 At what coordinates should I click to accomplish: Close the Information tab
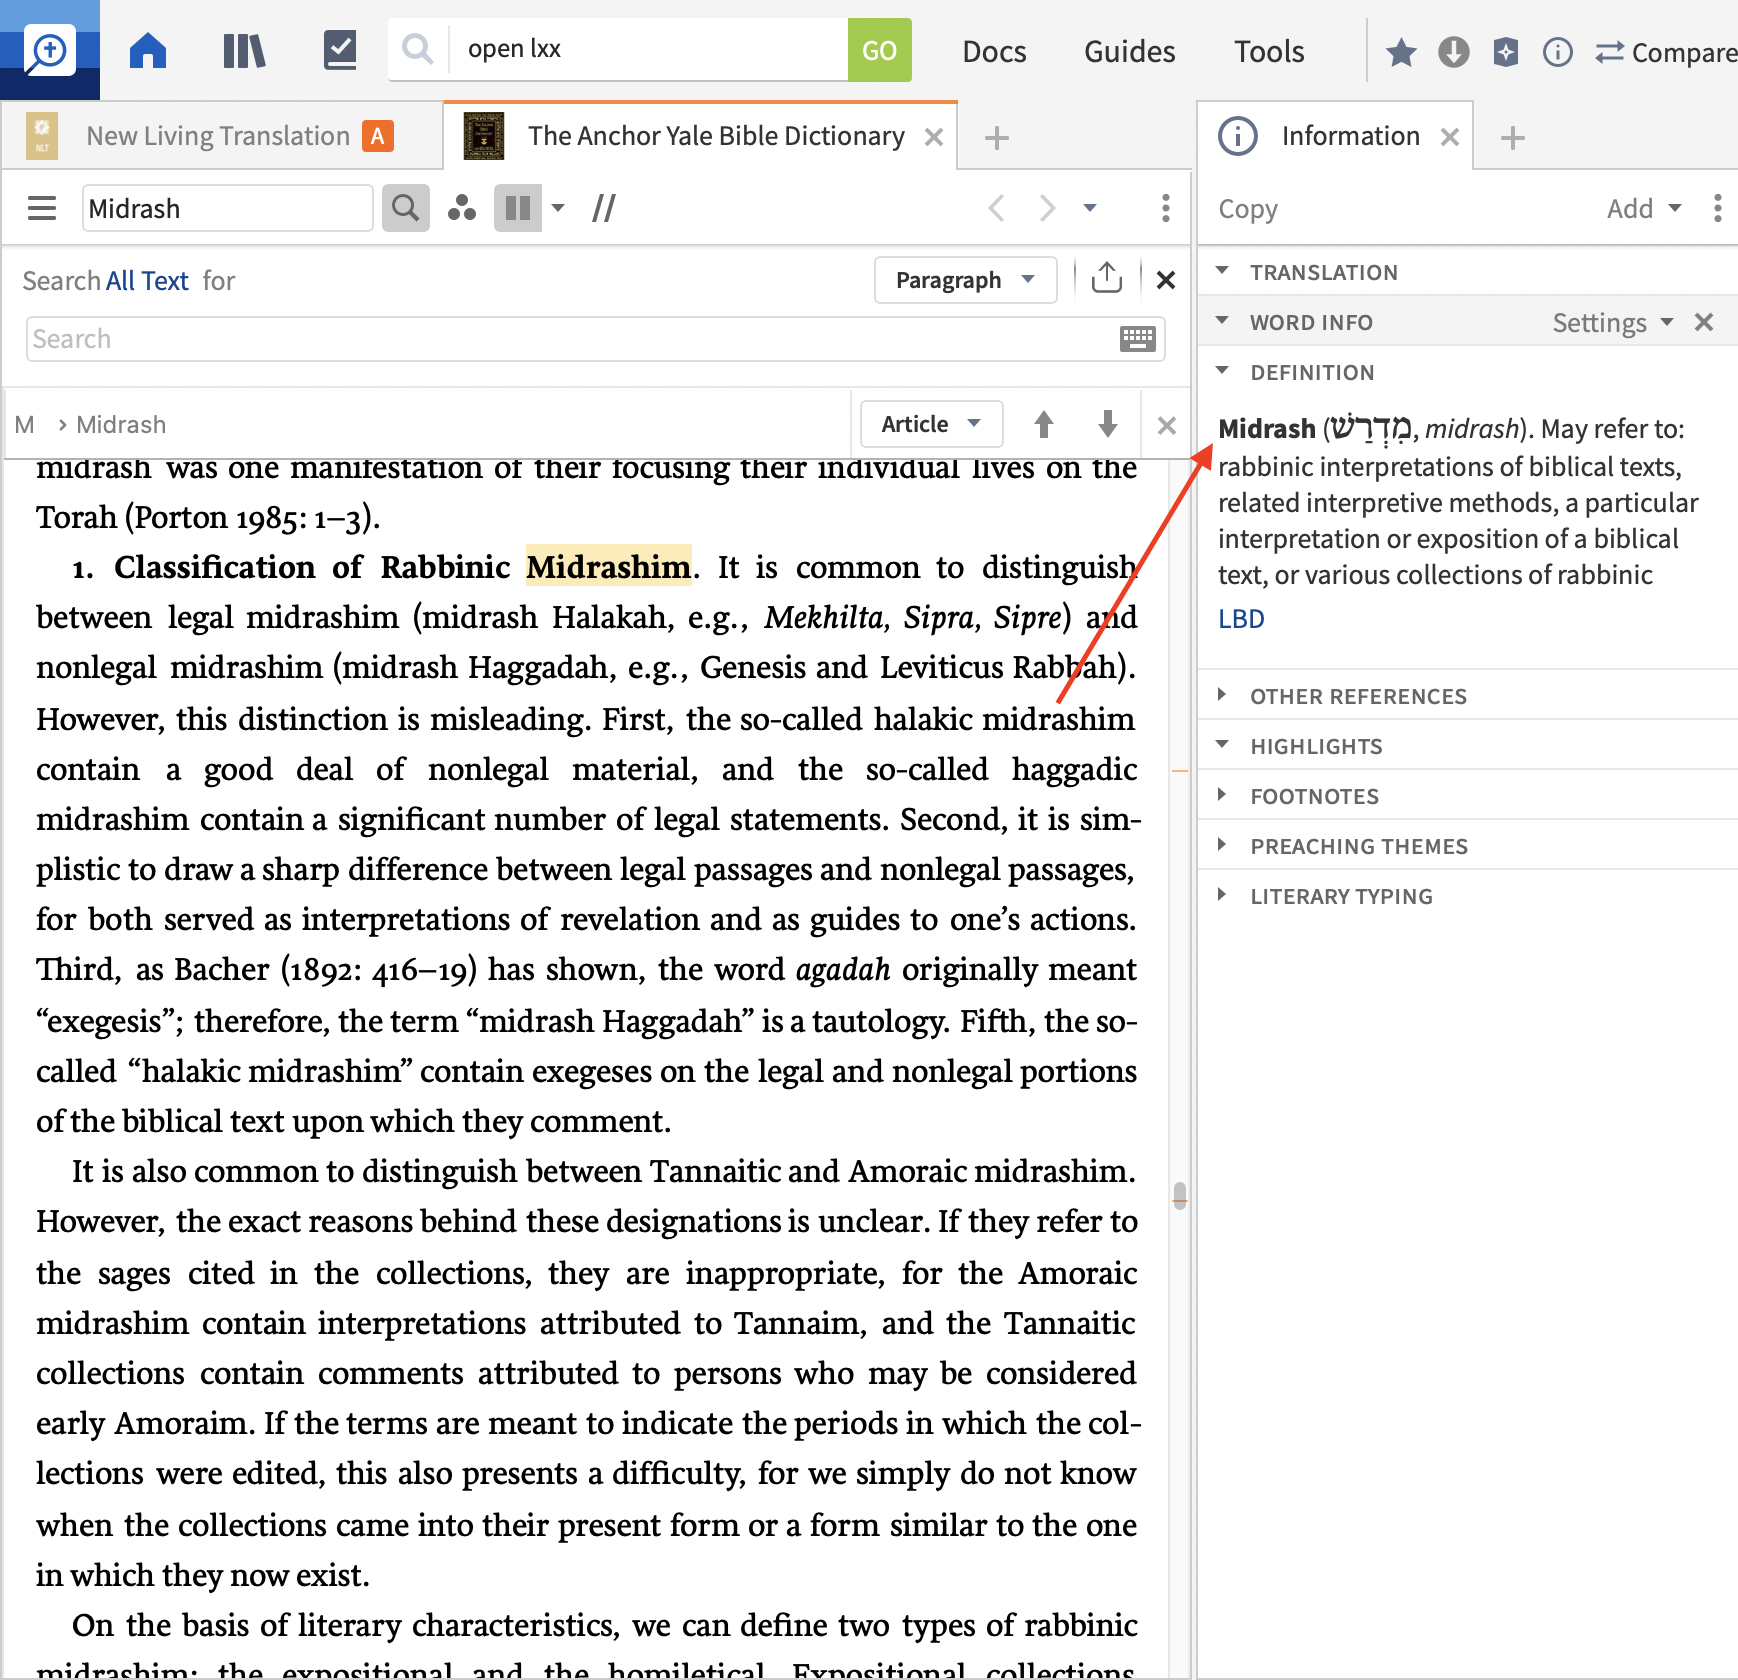click(1450, 137)
